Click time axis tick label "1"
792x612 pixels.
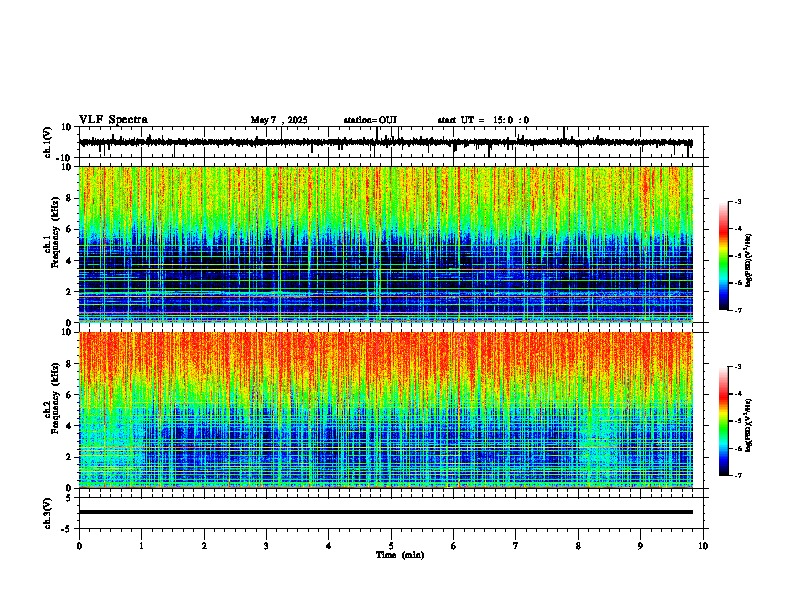pyautogui.click(x=141, y=546)
